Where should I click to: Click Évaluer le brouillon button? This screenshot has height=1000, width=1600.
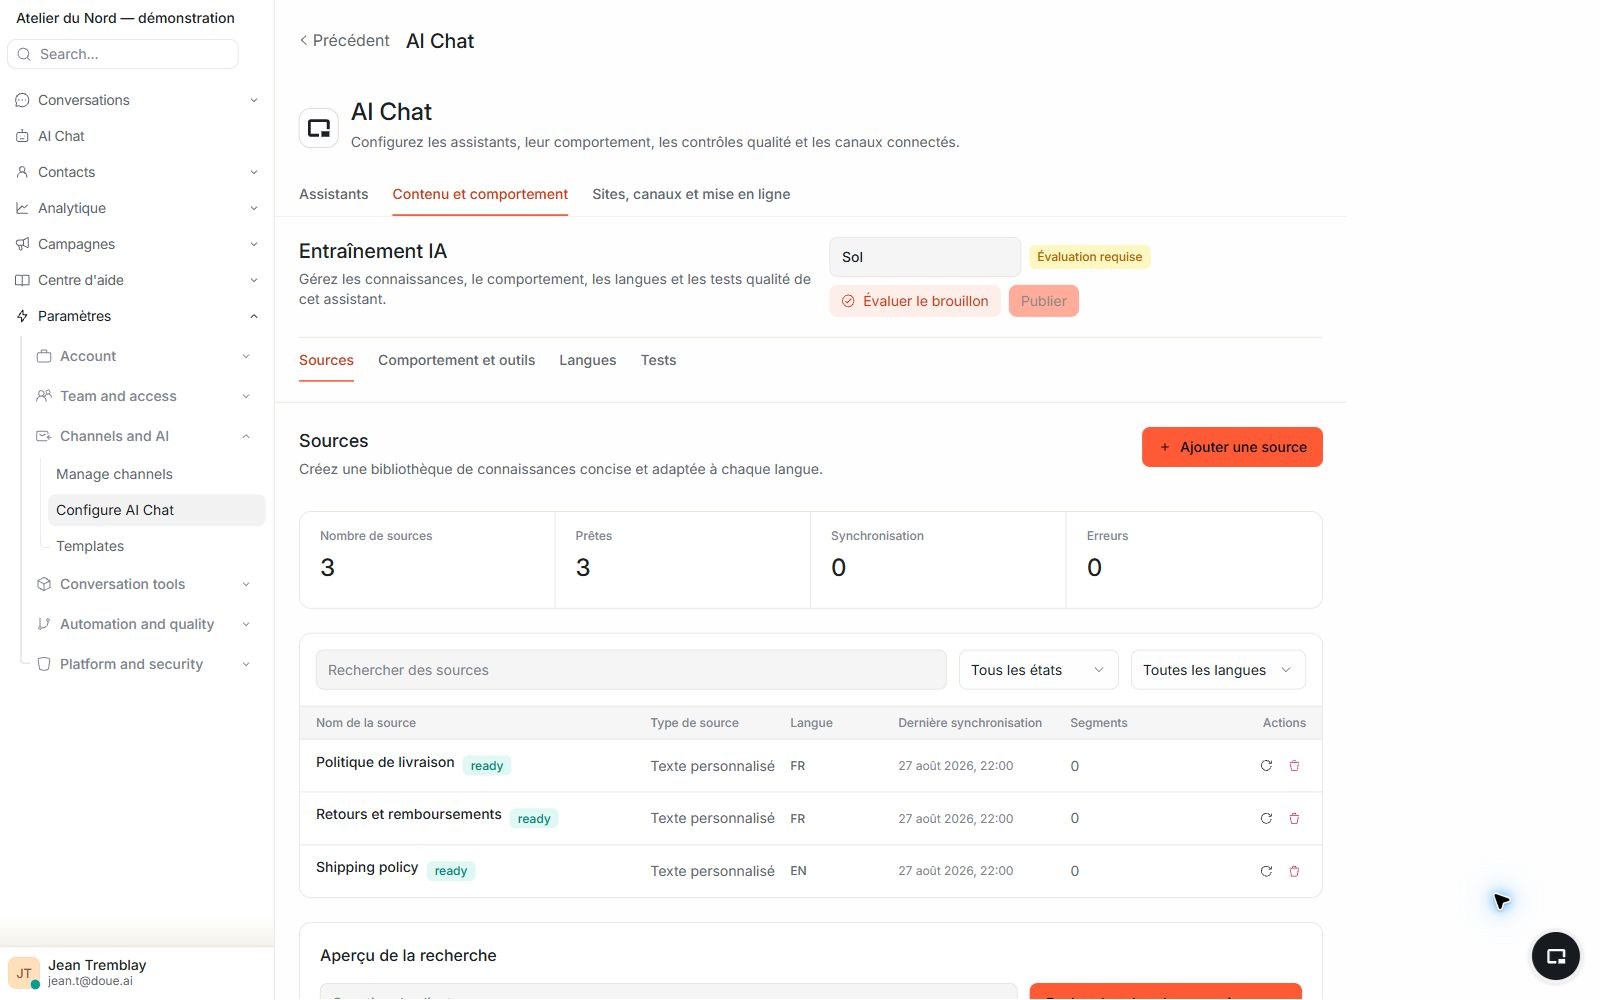pos(915,301)
